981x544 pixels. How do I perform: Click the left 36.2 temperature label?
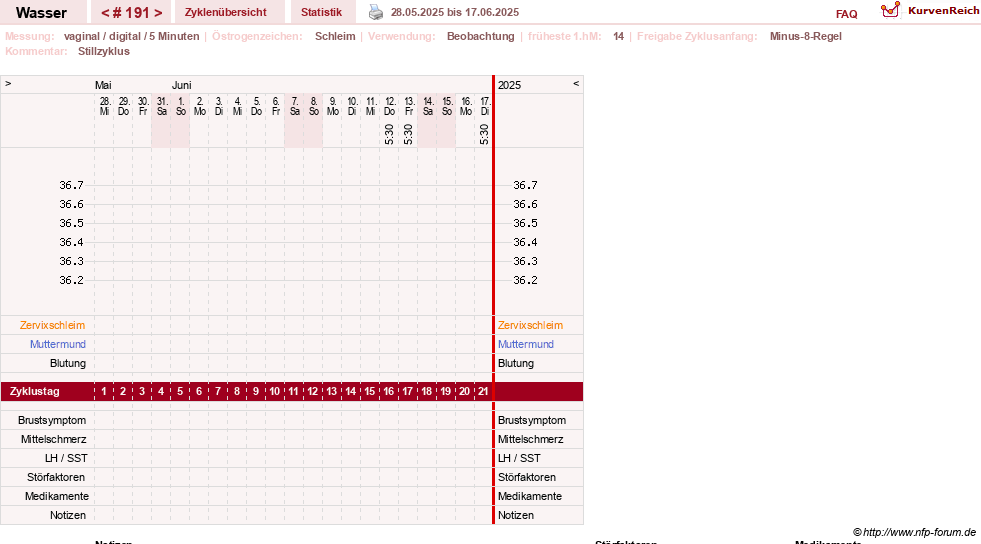pos(71,280)
